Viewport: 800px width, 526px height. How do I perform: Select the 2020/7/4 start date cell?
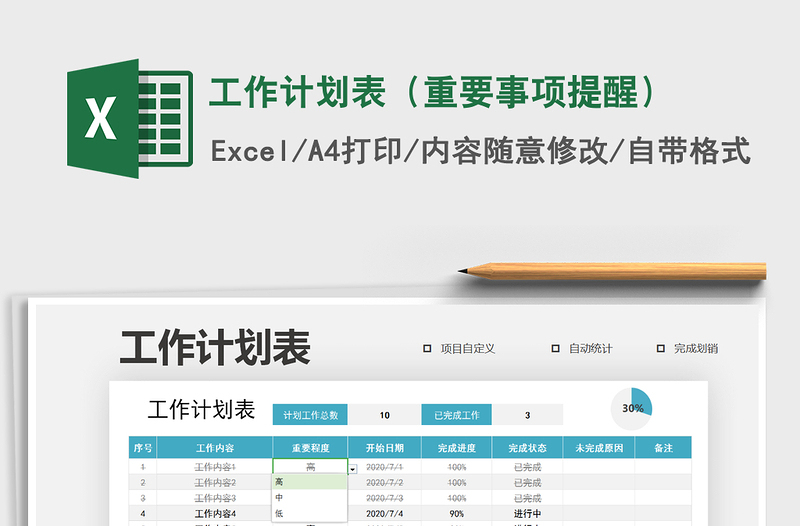tap(384, 513)
